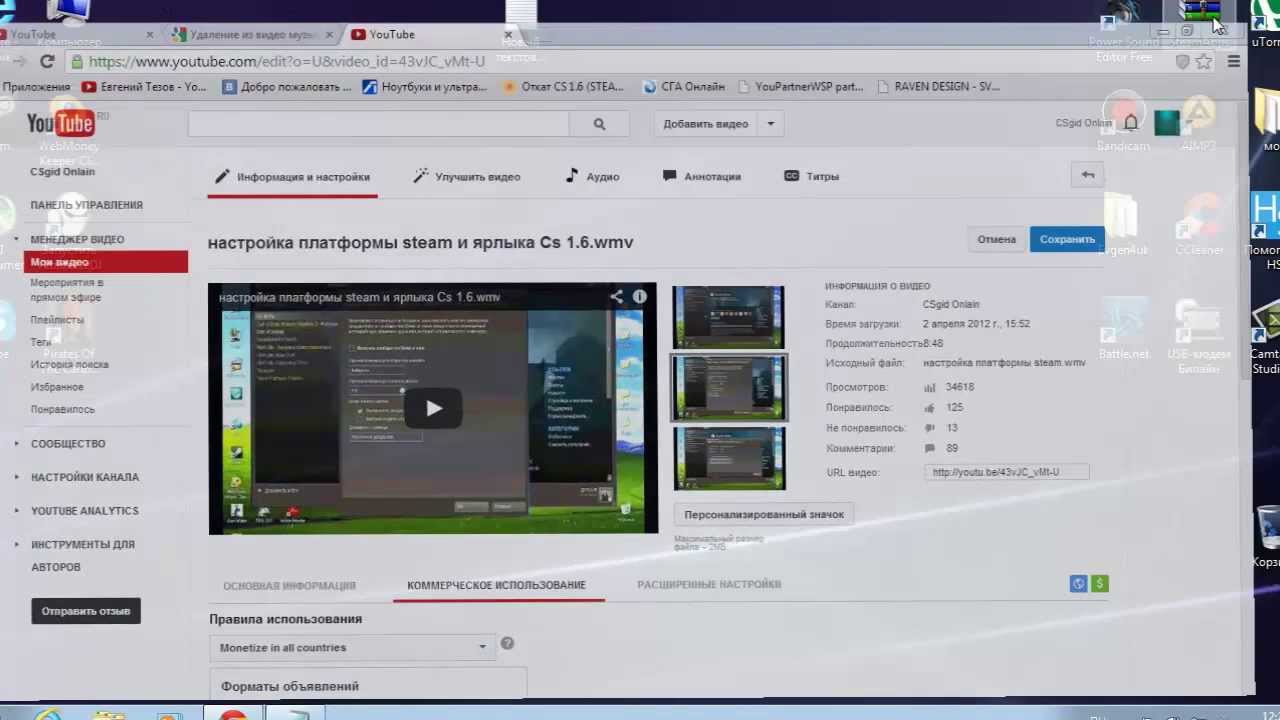Open the Ноутбуки и ультра bookmark
1280x720 pixels.
425,87
